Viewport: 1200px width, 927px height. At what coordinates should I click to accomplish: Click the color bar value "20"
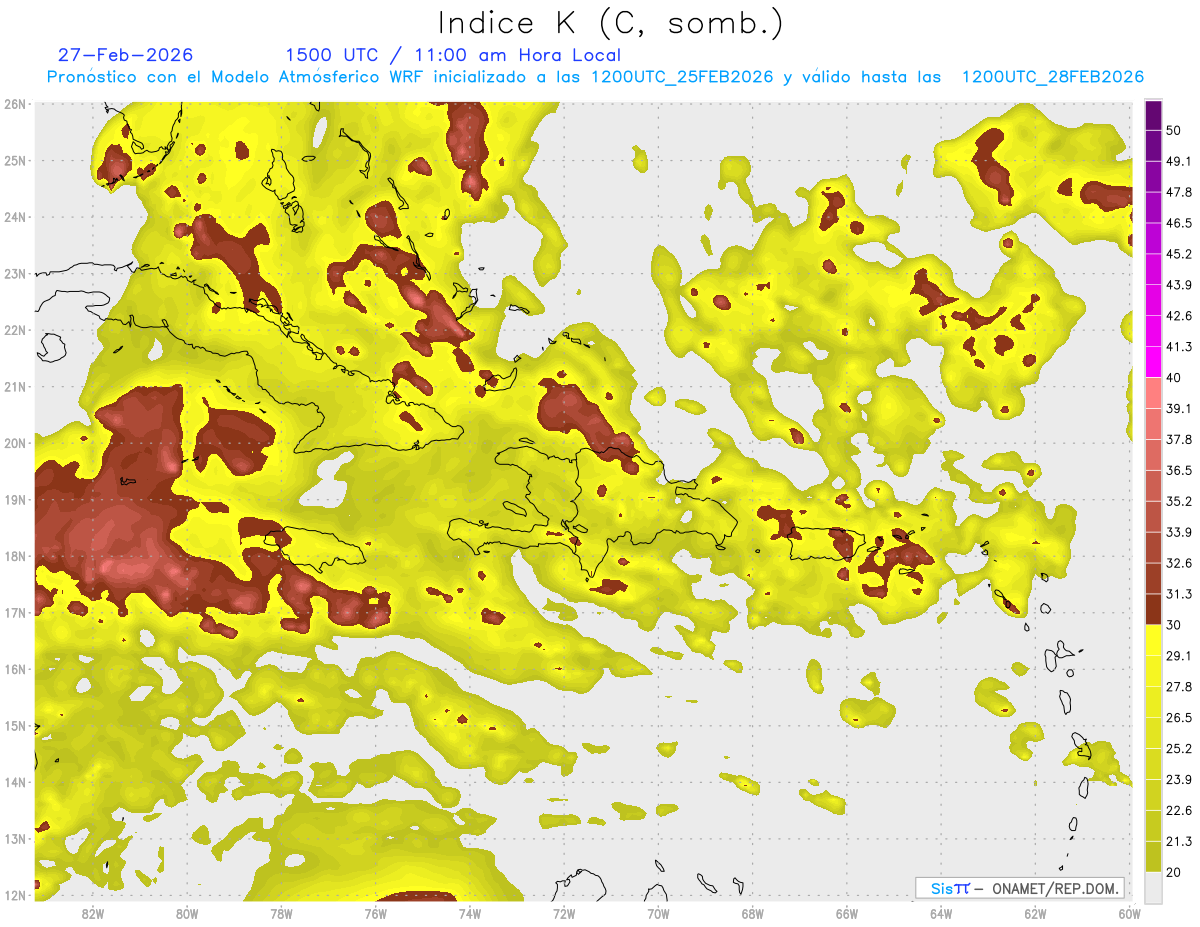(1174, 873)
